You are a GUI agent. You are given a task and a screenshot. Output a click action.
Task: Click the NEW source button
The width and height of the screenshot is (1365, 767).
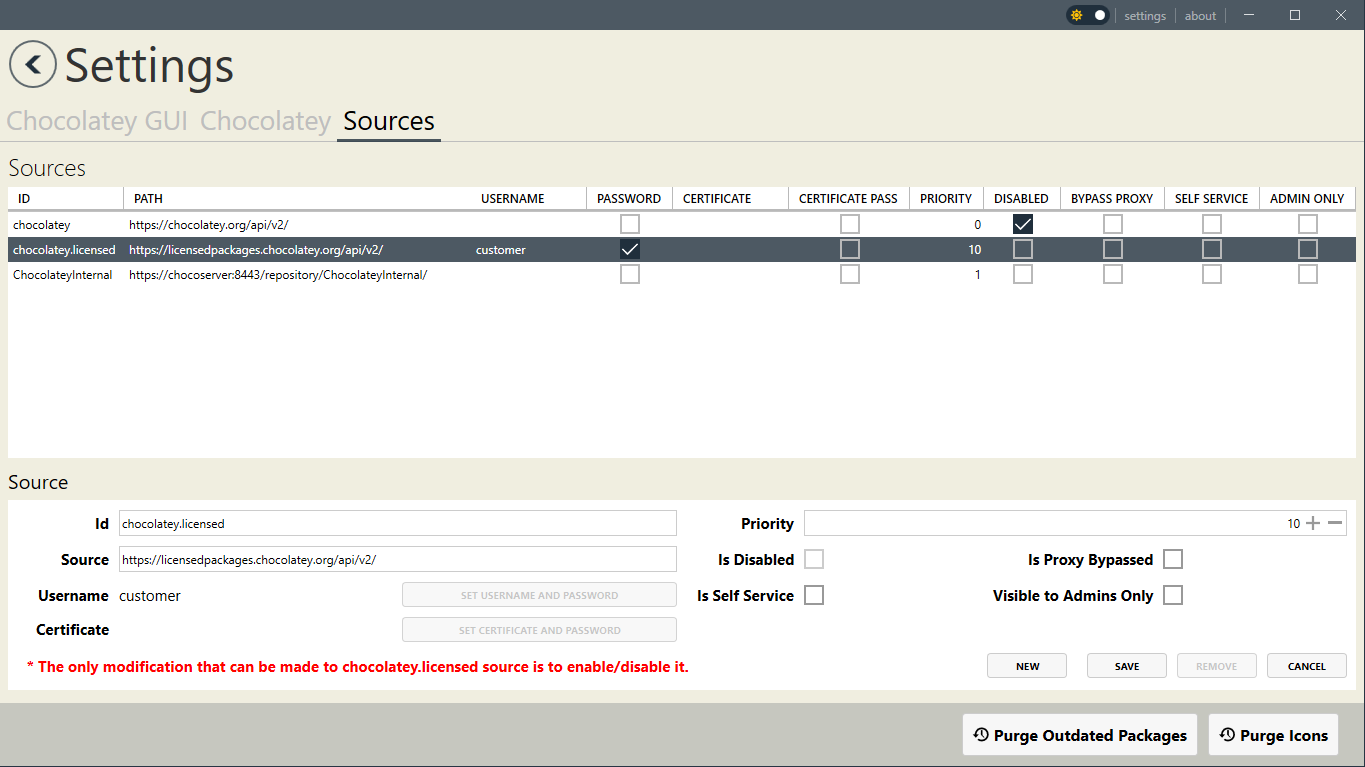coord(1027,666)
